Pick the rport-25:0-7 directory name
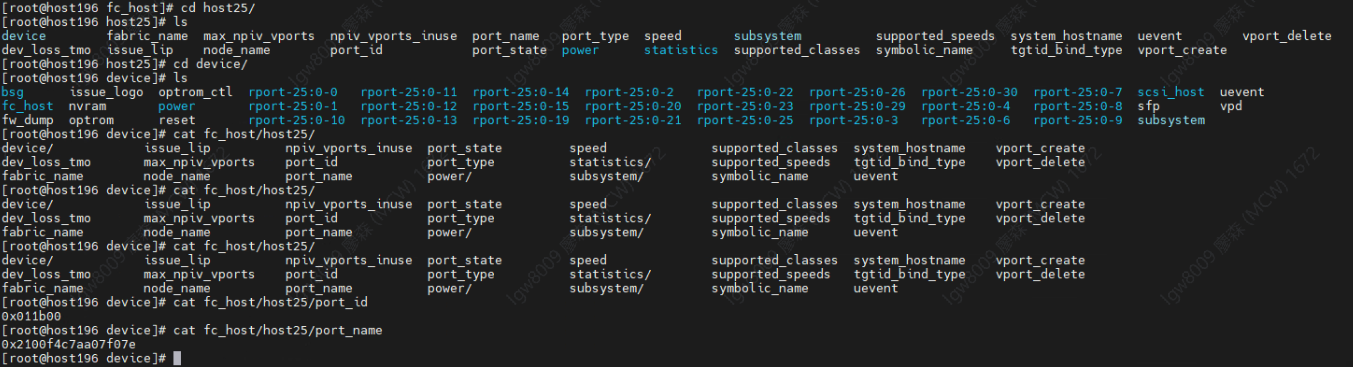Image resolution: width=1353 pixels, height=367 pixels. tap(1078, 92)
